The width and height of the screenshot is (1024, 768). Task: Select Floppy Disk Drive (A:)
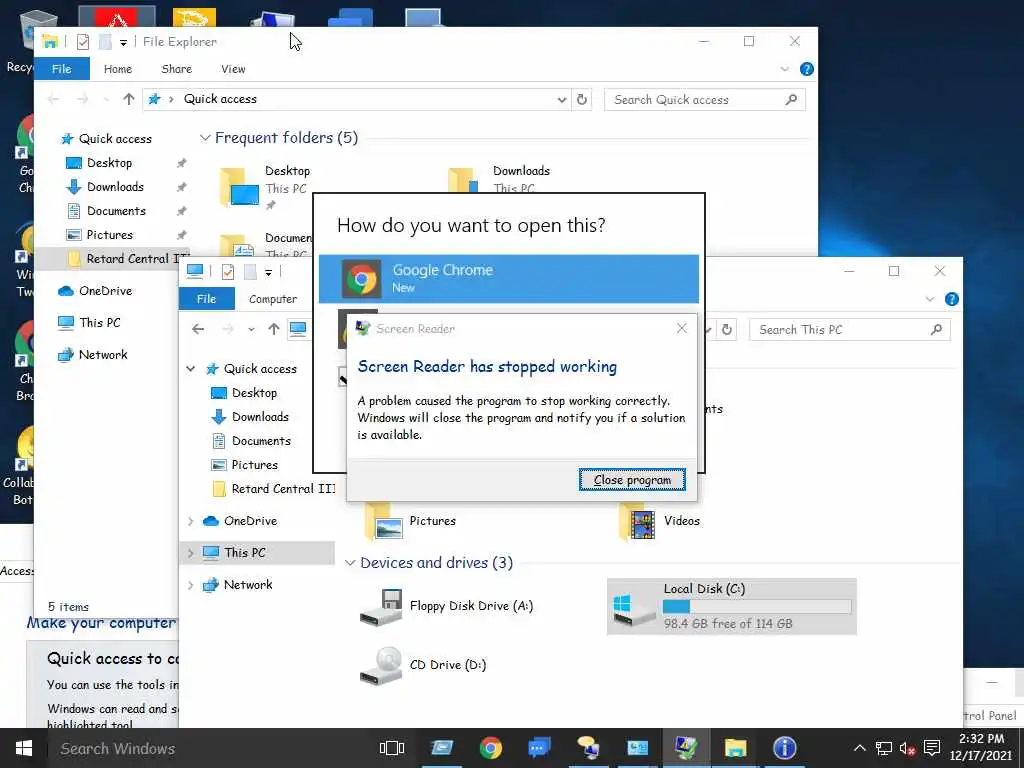pyautogui.click(x=447, y=607)
